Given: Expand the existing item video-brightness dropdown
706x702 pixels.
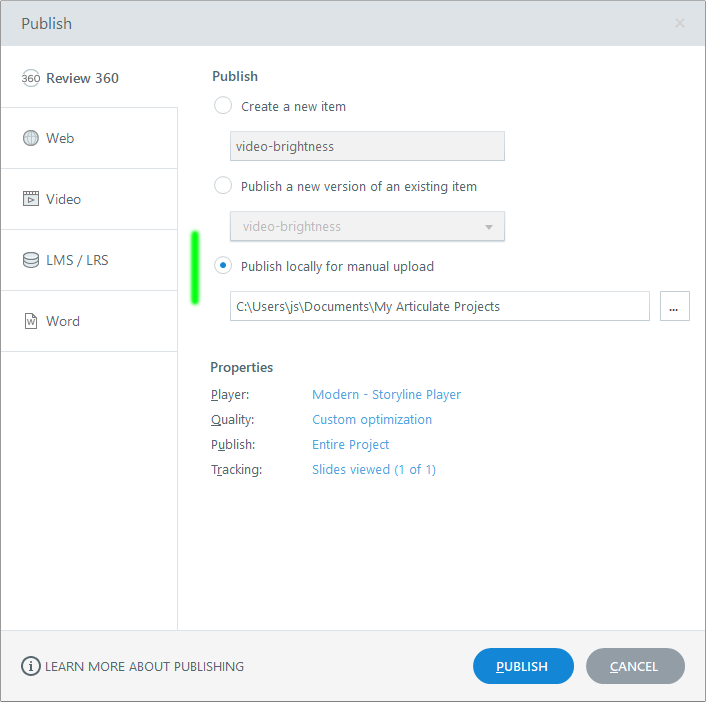Looking at the screenshot, I should coord(489,227).
